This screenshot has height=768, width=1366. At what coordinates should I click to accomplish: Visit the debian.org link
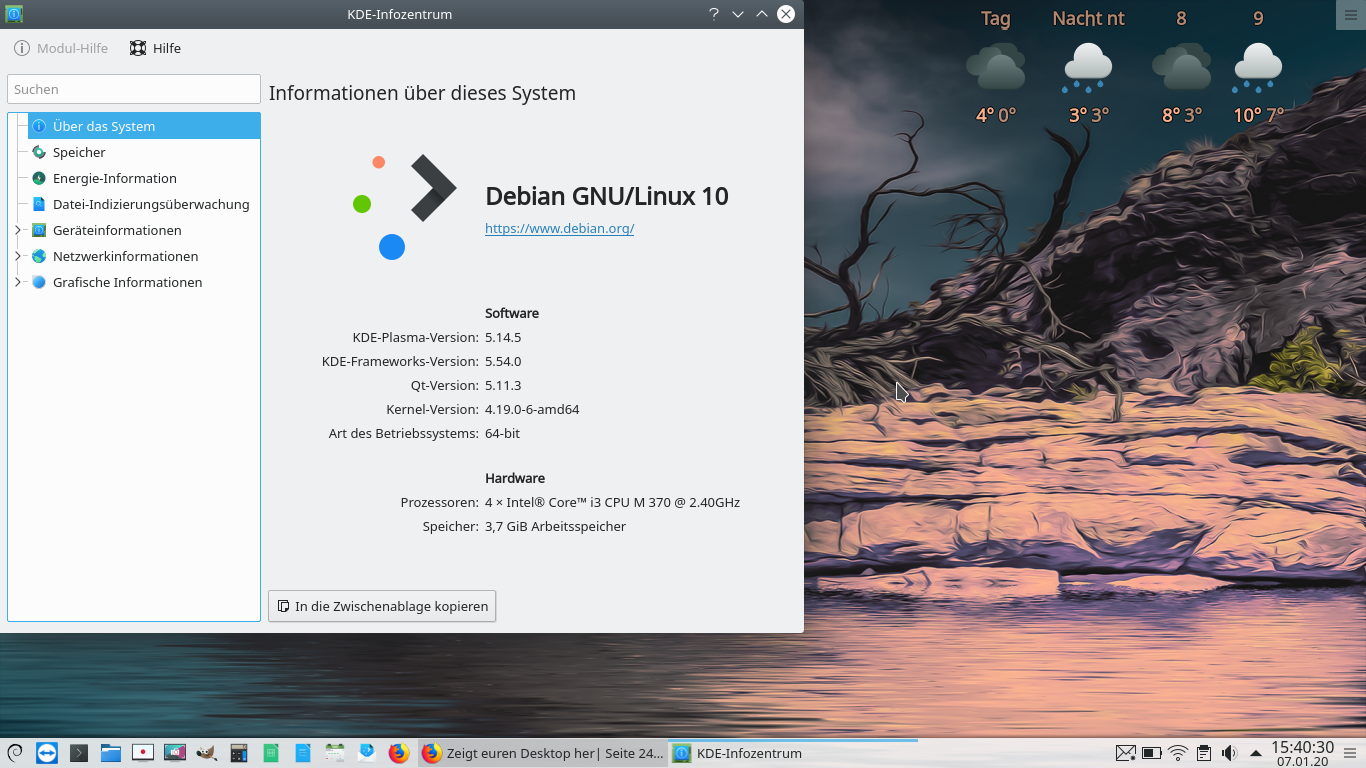(x=559, y=228)
